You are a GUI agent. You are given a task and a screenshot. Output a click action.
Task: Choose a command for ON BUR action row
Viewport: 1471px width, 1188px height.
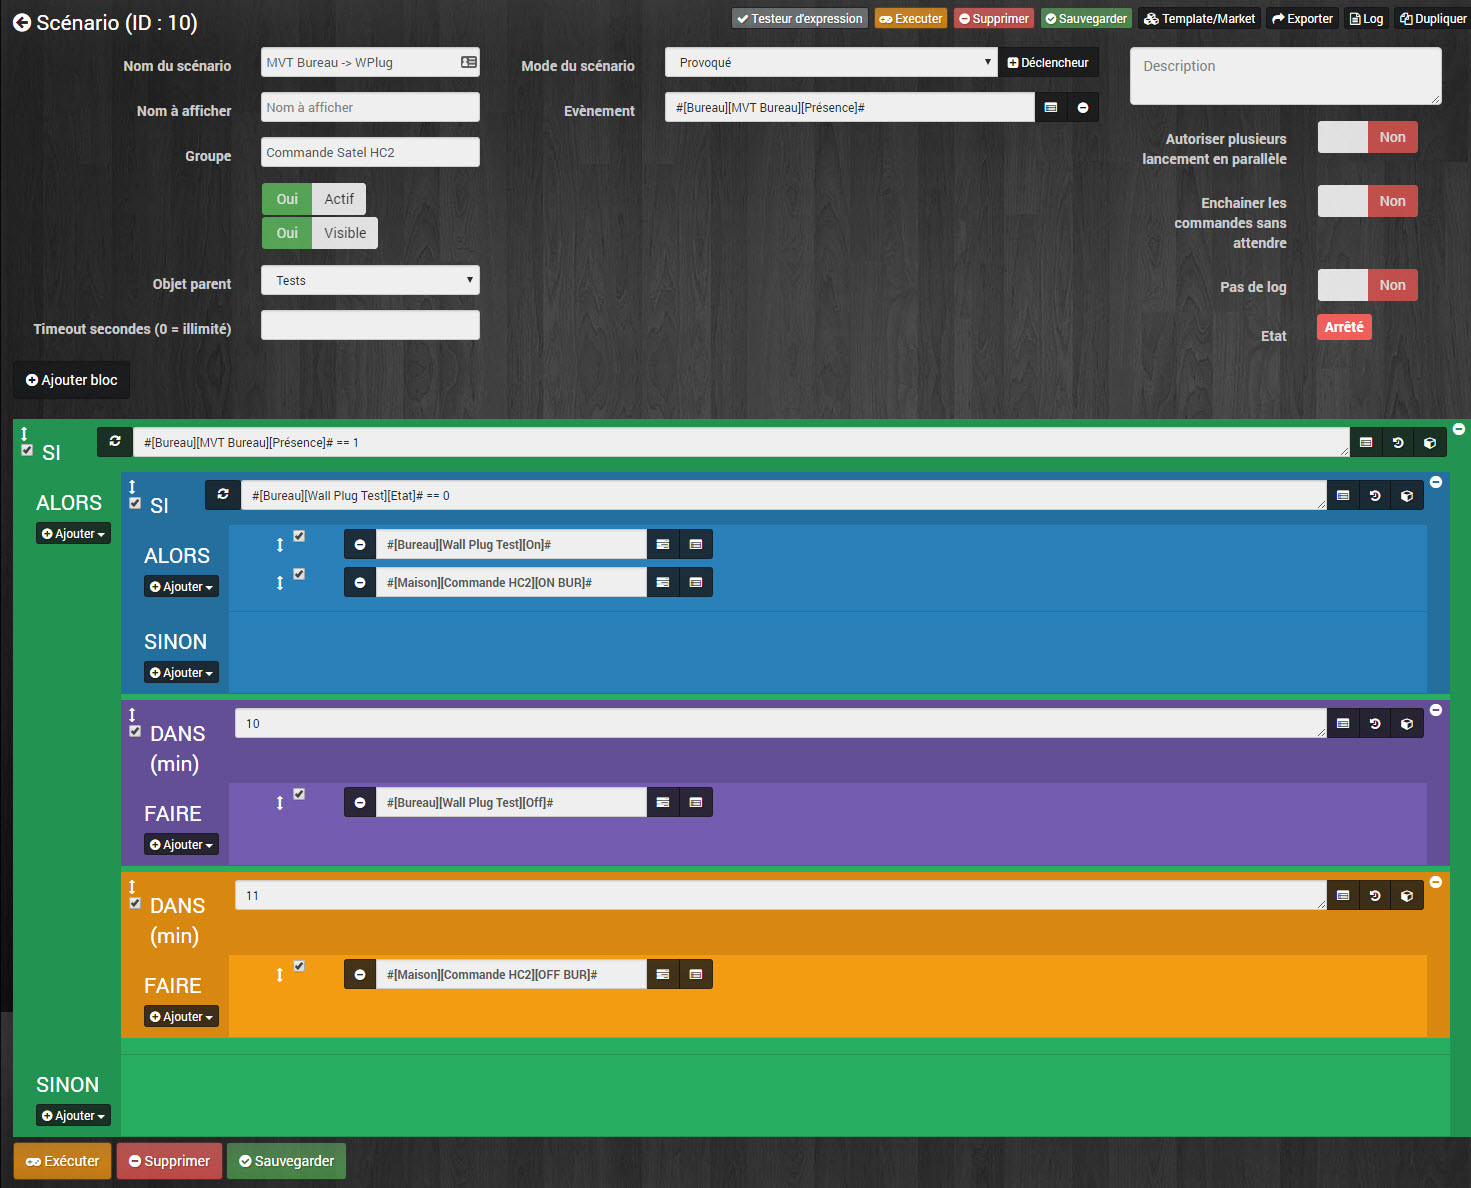pyautogui.click(x=696, y=582)
